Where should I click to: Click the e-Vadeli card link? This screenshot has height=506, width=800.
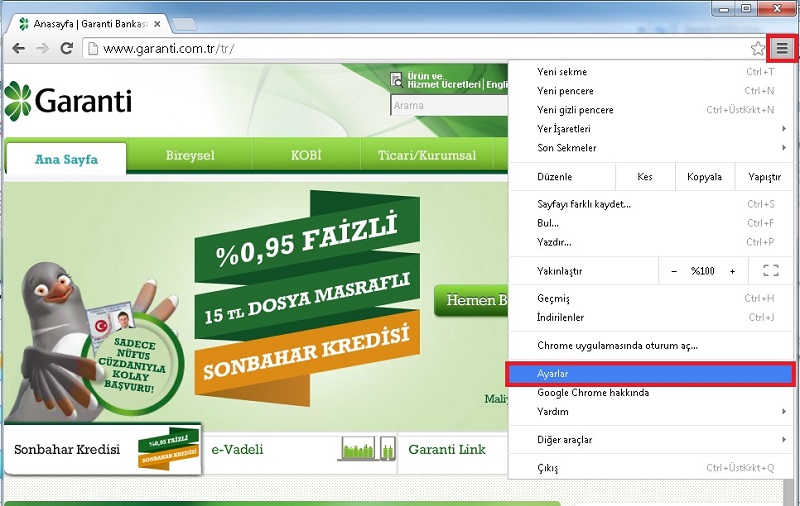(237, 449)
